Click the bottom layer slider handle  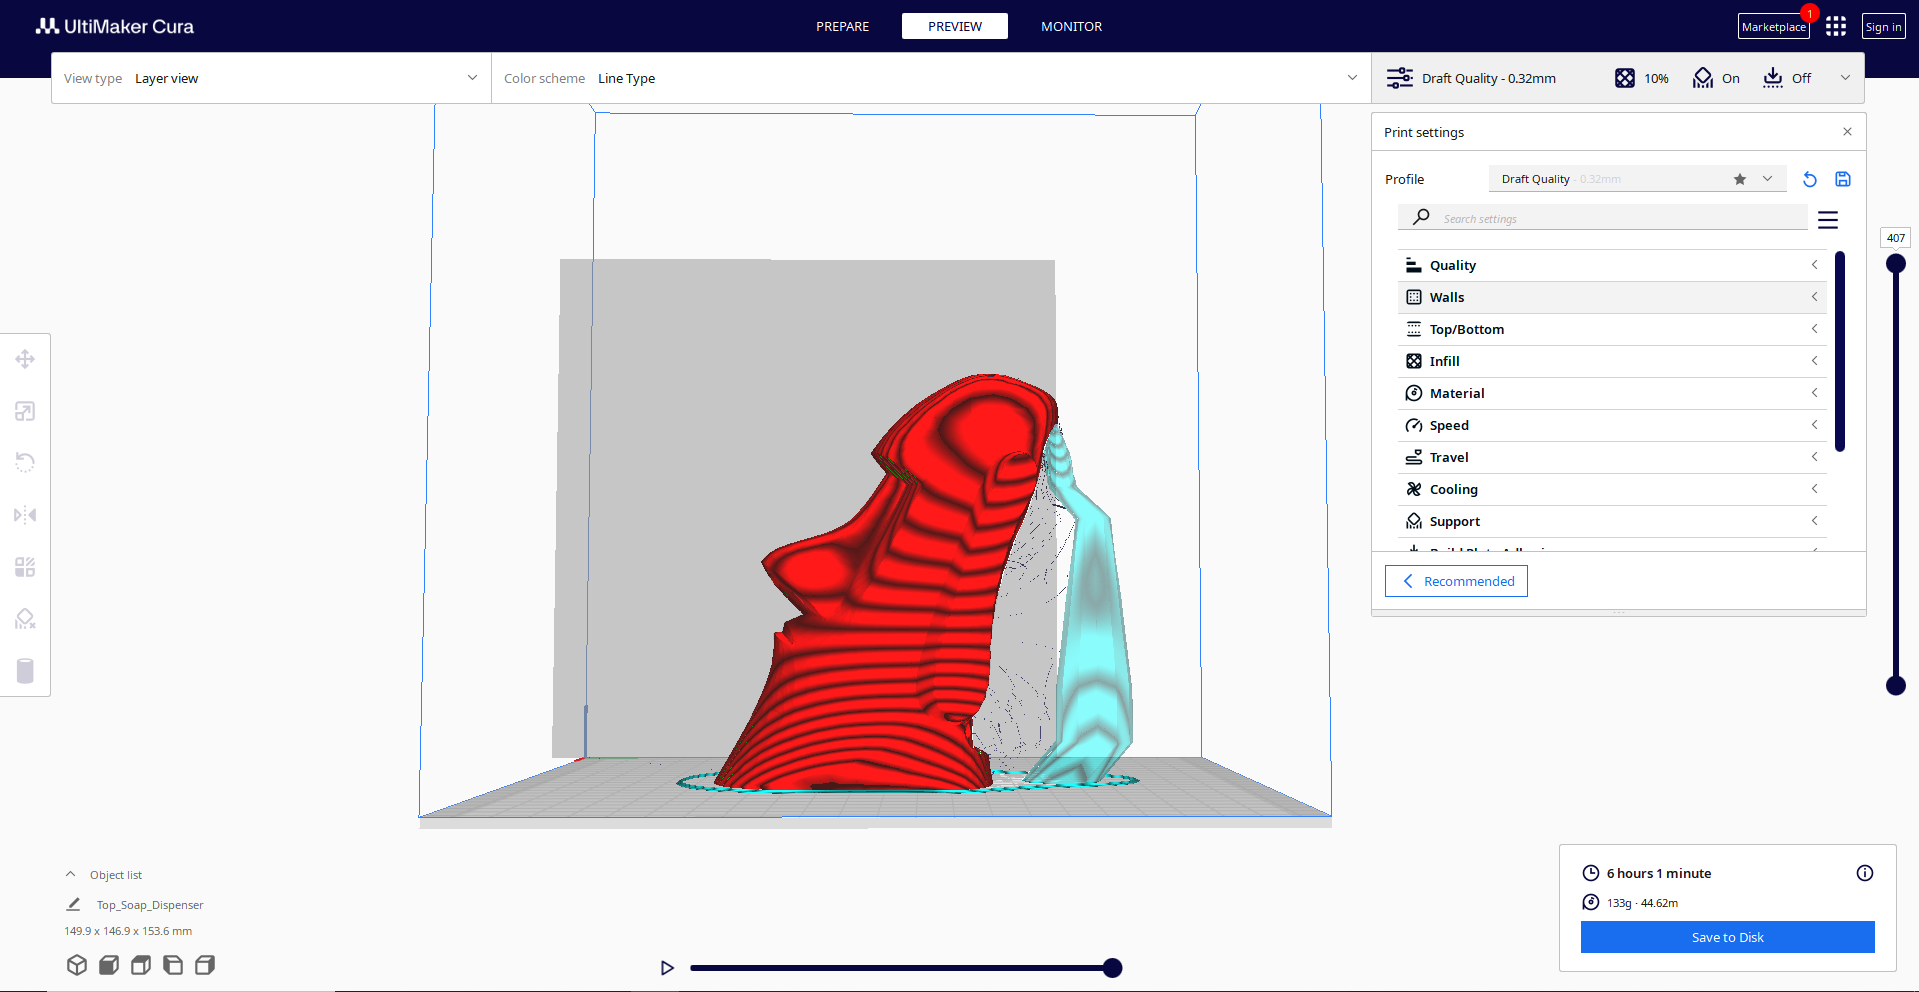click(1895, 685)
